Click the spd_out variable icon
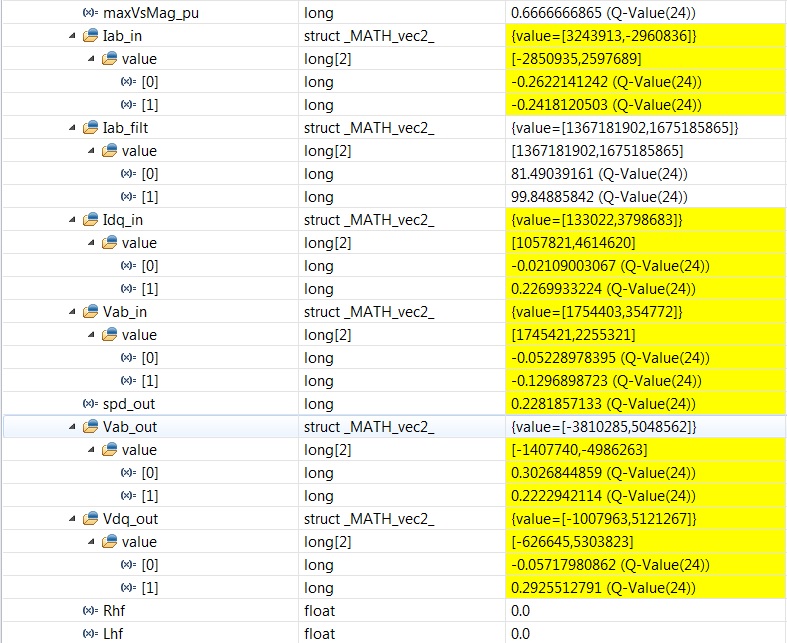Image resolution: width=787 pixels, height=643 pixels. click(x=90, y=404)
